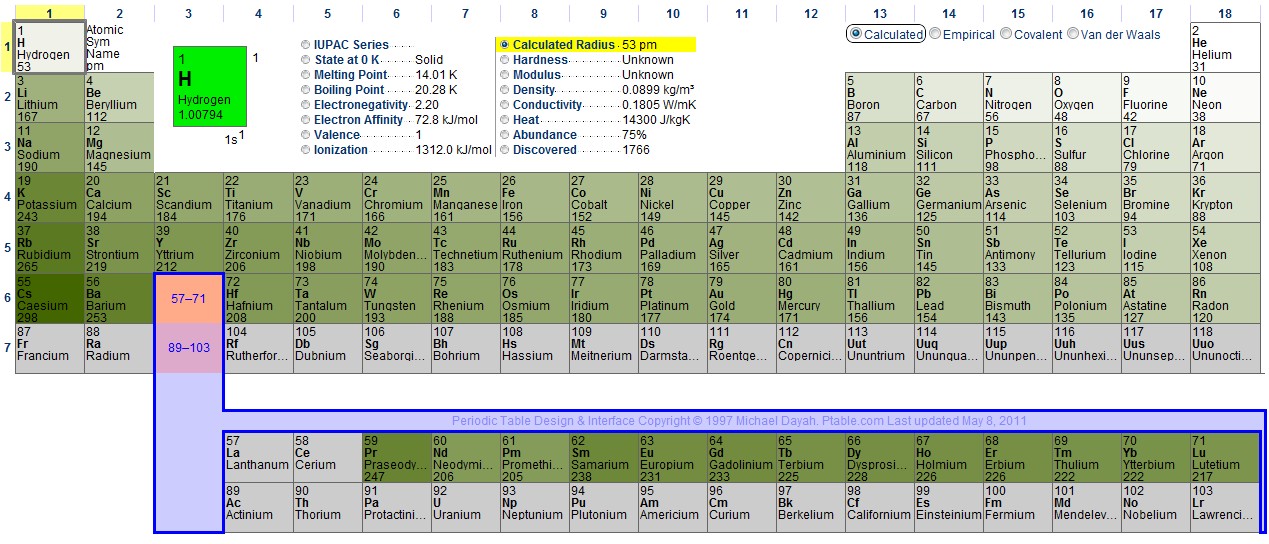Image resolution: width=1269 pixels, height=544 pixels.
Task: Choose the Covalent radius option
Action: 1004,34
